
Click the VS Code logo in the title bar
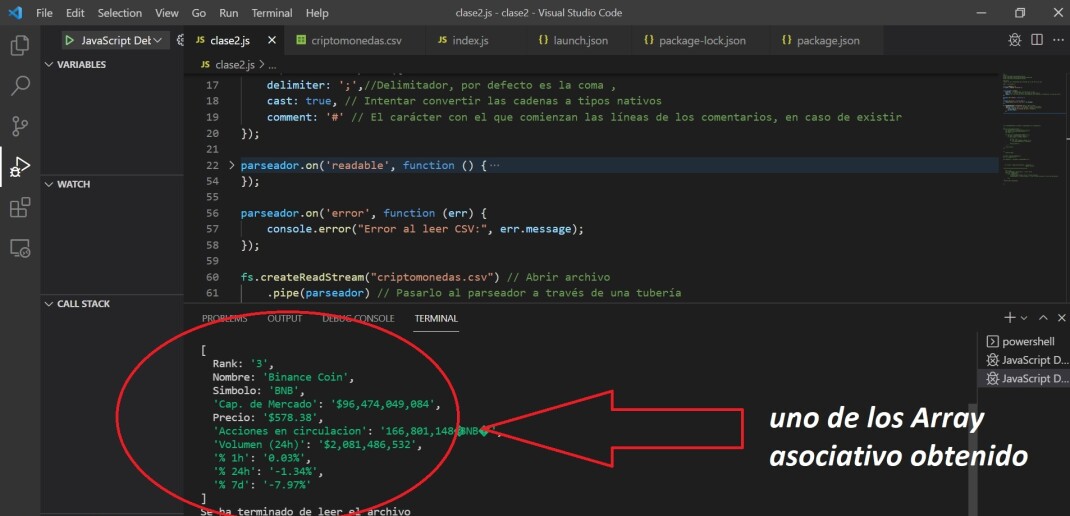(15, 12)
